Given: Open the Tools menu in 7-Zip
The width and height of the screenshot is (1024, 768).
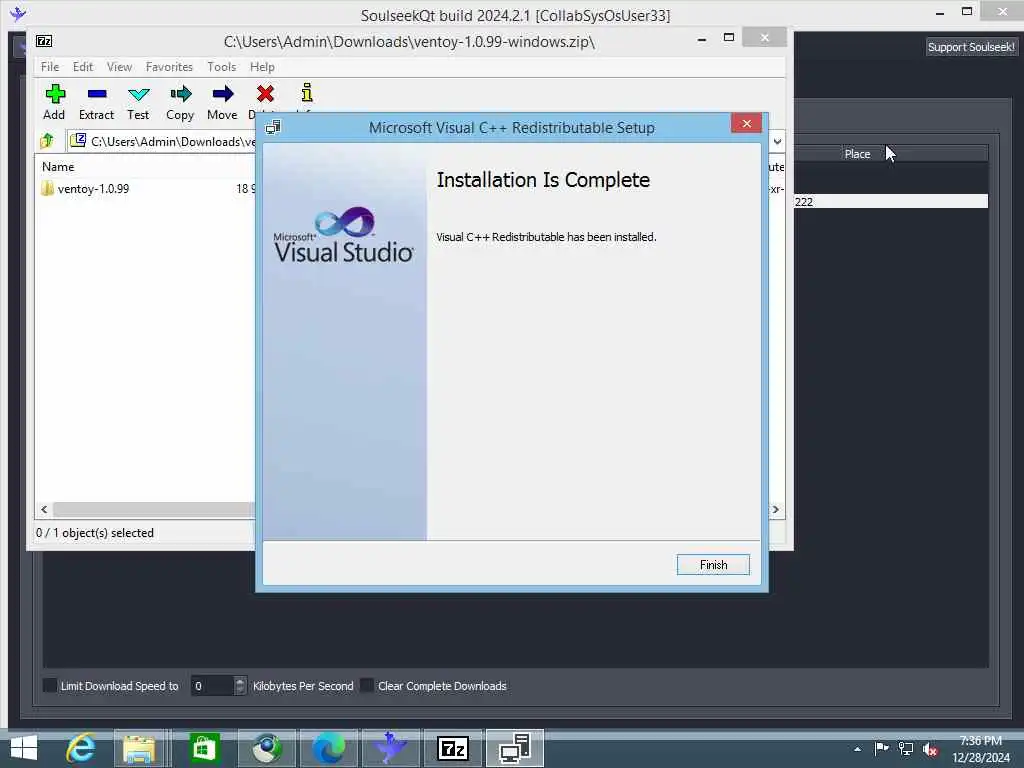Looking at the screenshot, I should click(x=221, y=67).
